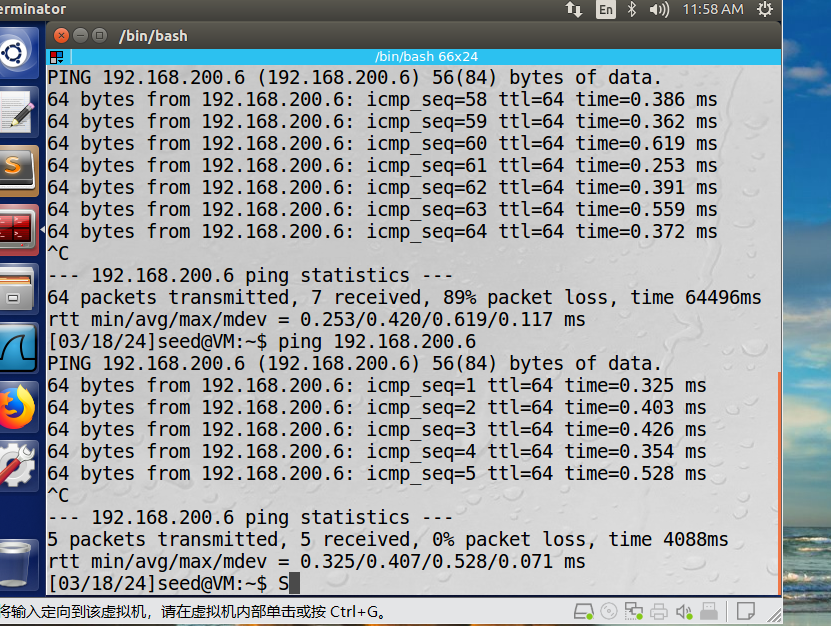Open the Bluetooth indicator menu
Viewport: 831px width, 626px height.
[632, 10]
